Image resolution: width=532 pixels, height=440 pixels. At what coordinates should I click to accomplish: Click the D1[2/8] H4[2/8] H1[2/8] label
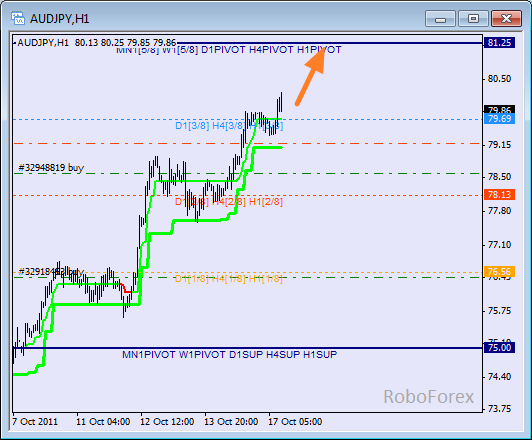[x=229, y=202]
